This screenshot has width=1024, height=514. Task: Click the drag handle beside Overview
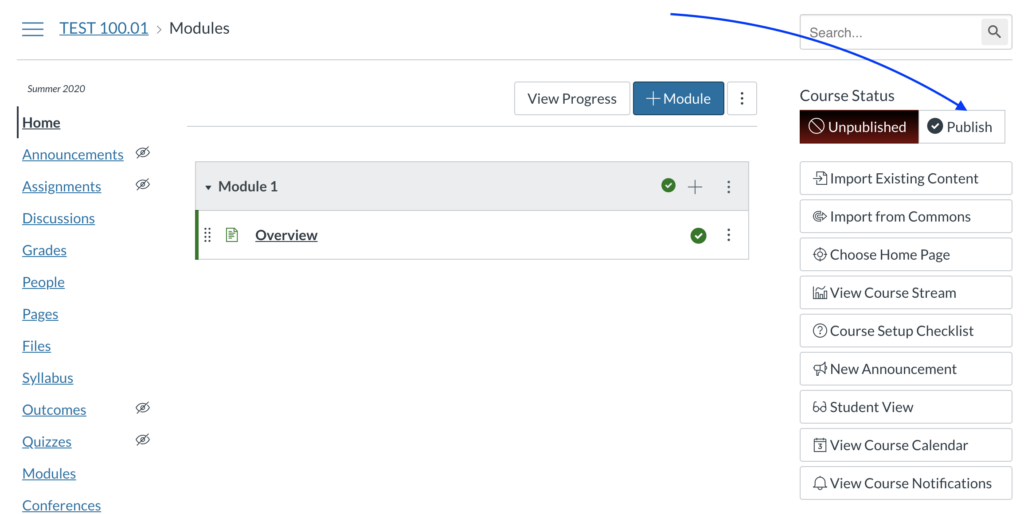coord(208,235)
